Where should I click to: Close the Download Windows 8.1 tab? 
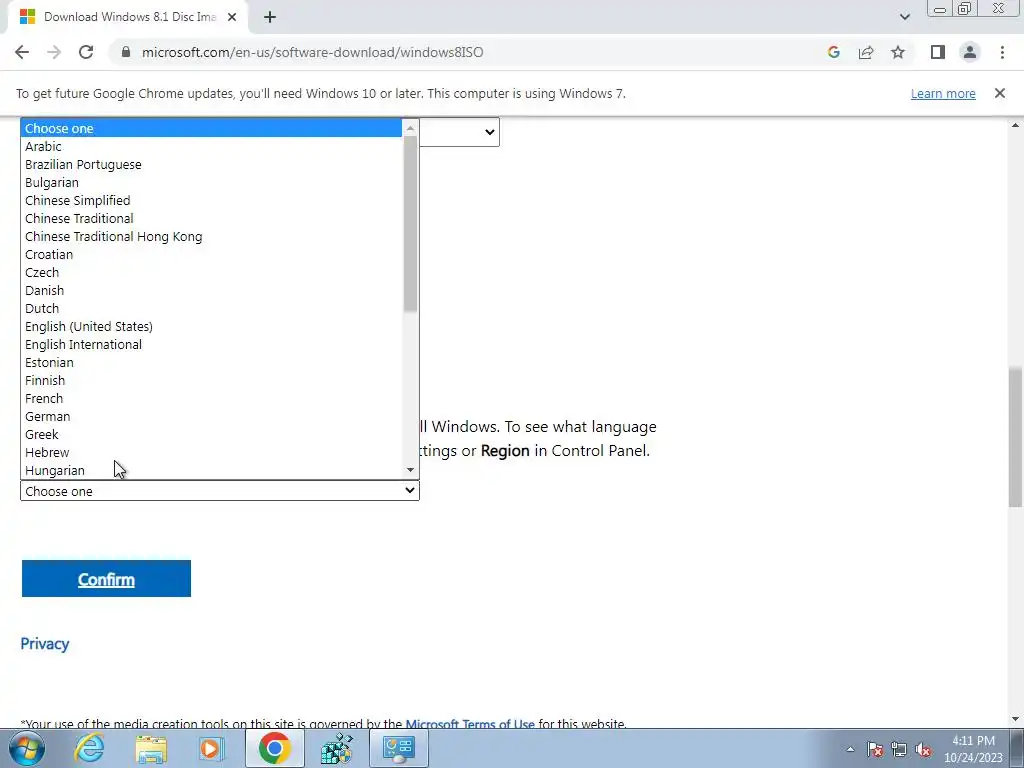(x=232, y=17)
